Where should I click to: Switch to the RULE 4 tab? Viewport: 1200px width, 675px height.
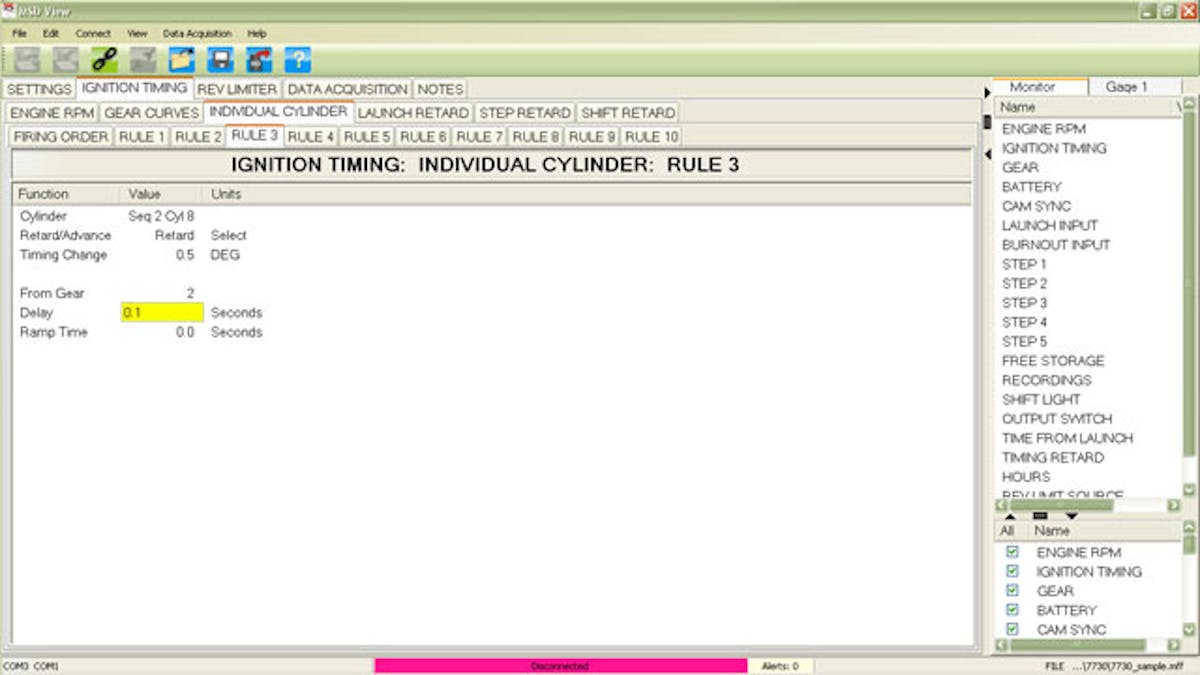(311, 136)
